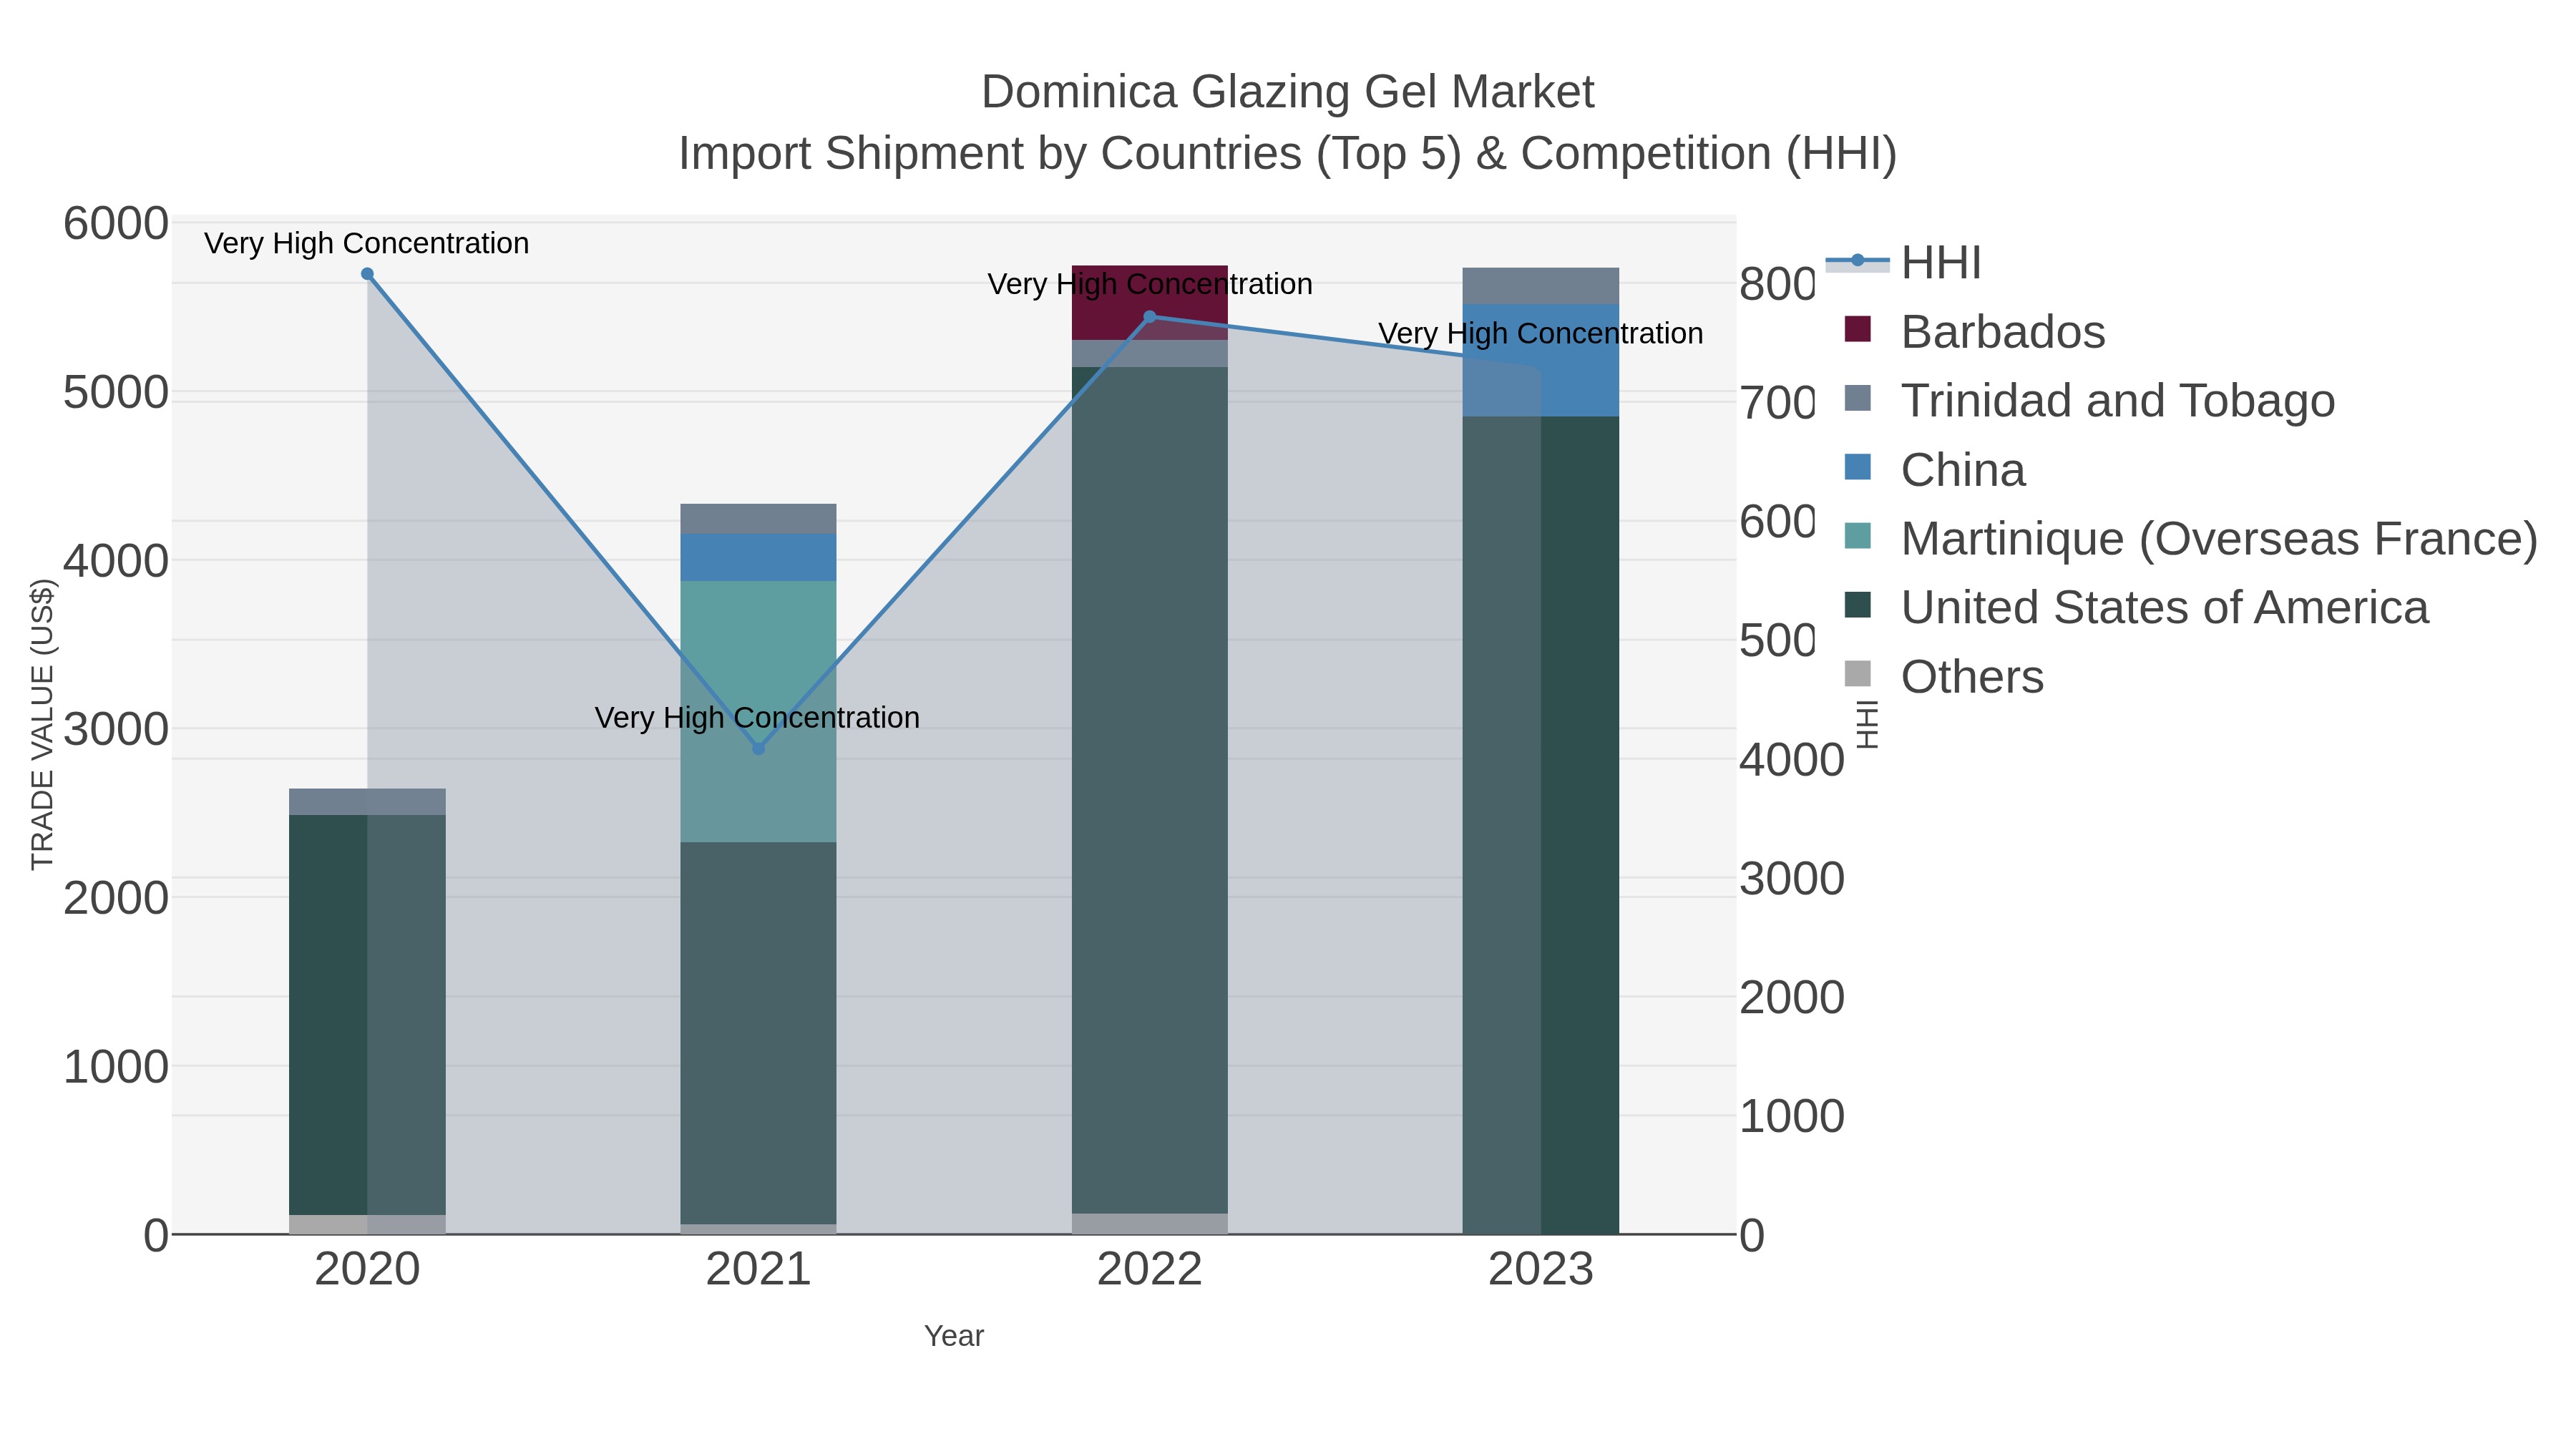Click the 2023 x-axis label
The width and height of the screenshot is (2576, 1449).
(x=1541, y=1270)
